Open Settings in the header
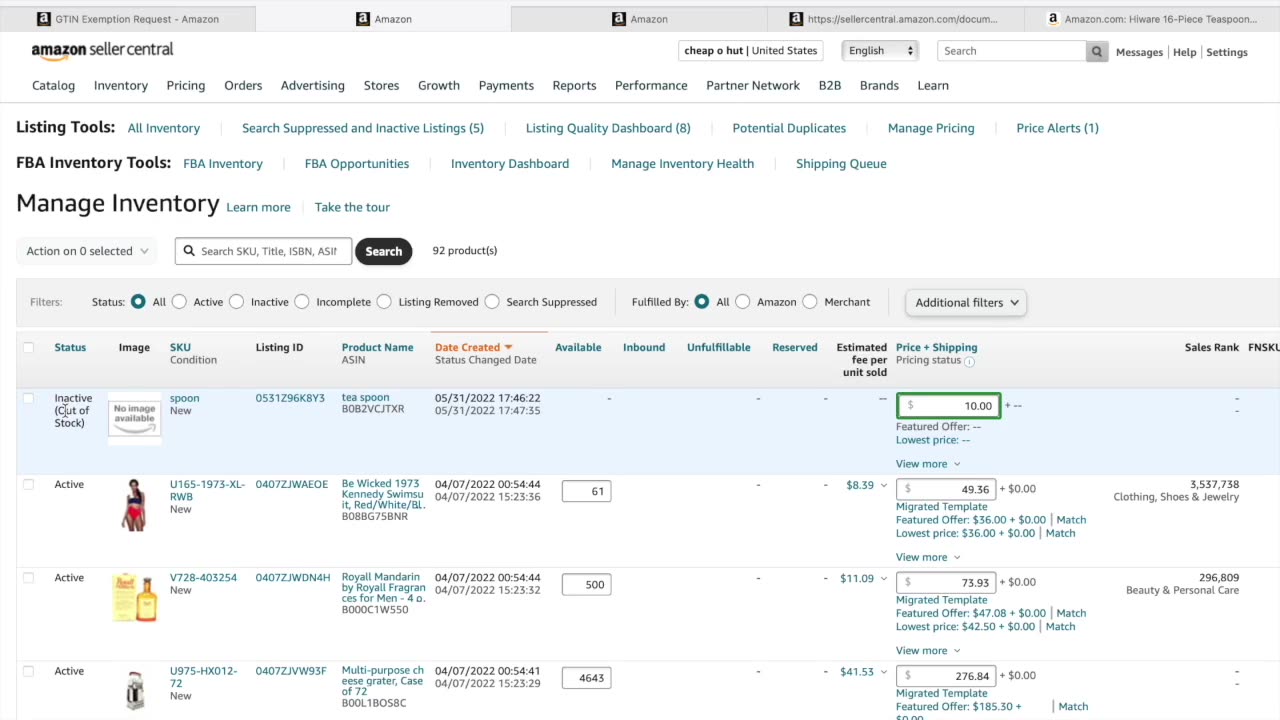Viewport: 1280px width, 720px height. coord(1227,52)
